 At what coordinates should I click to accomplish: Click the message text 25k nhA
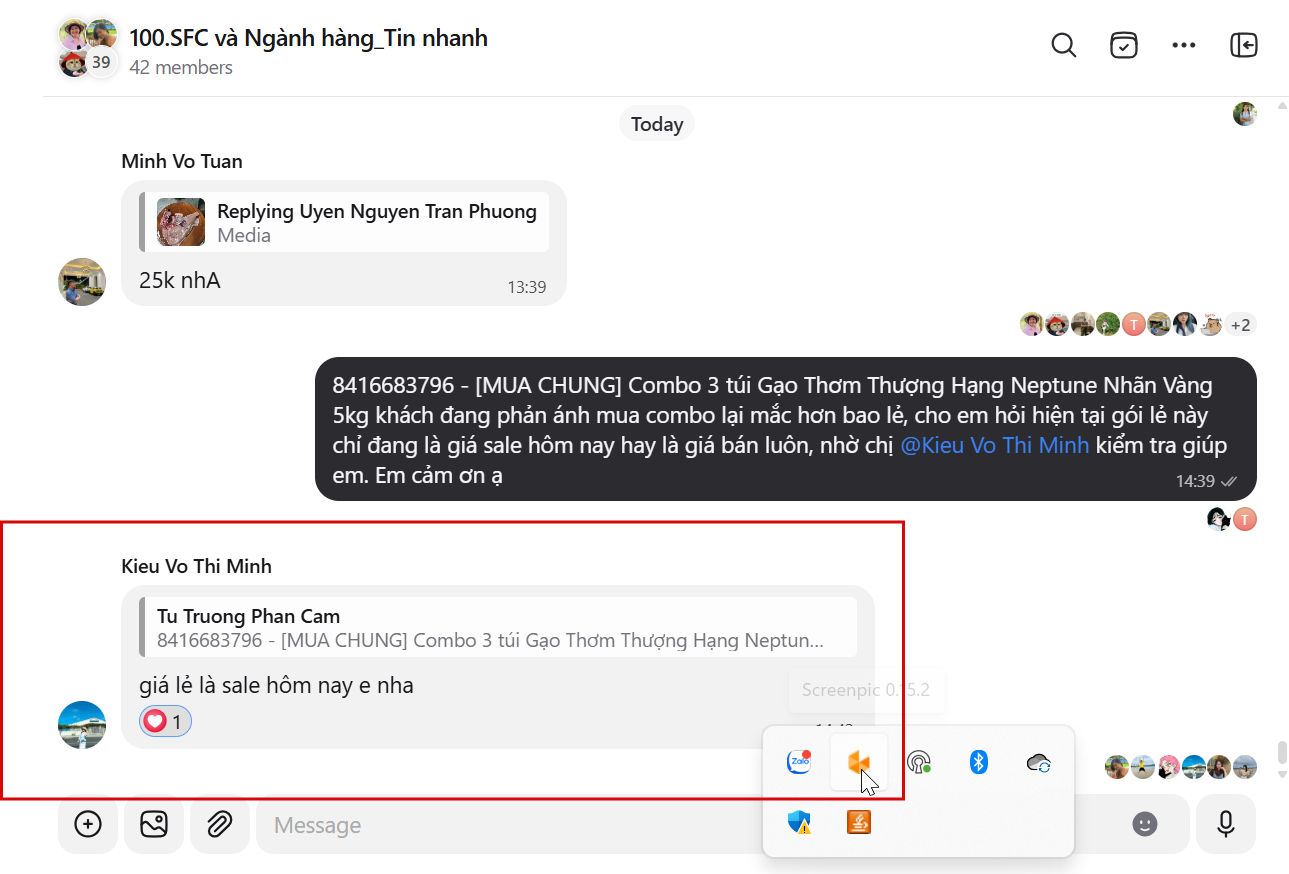tap(179, 280)
